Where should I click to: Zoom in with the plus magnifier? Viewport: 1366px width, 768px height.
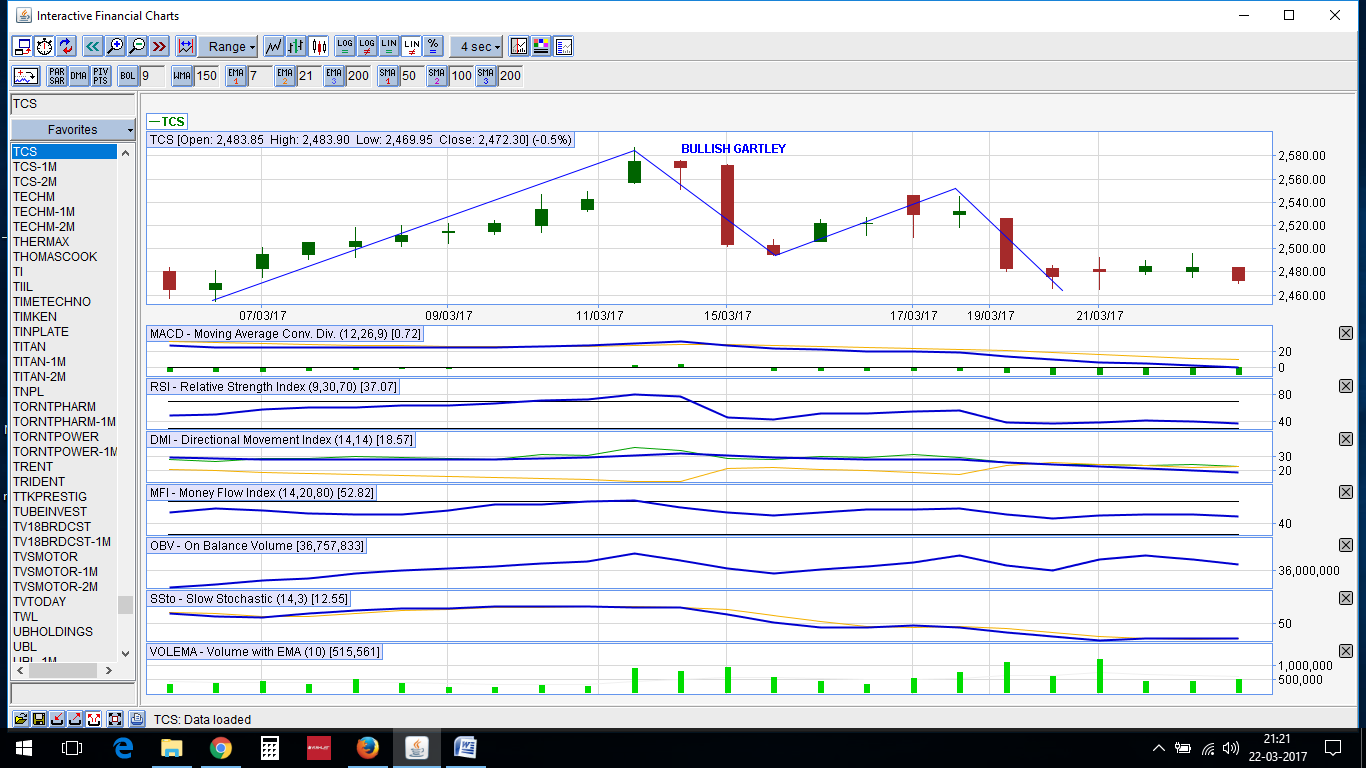click(115, 46)
